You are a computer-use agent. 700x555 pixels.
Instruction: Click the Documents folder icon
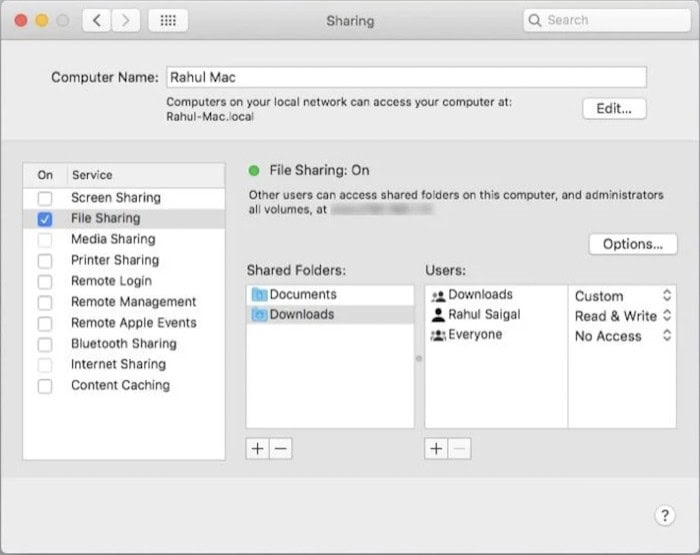tap(259, 294)
